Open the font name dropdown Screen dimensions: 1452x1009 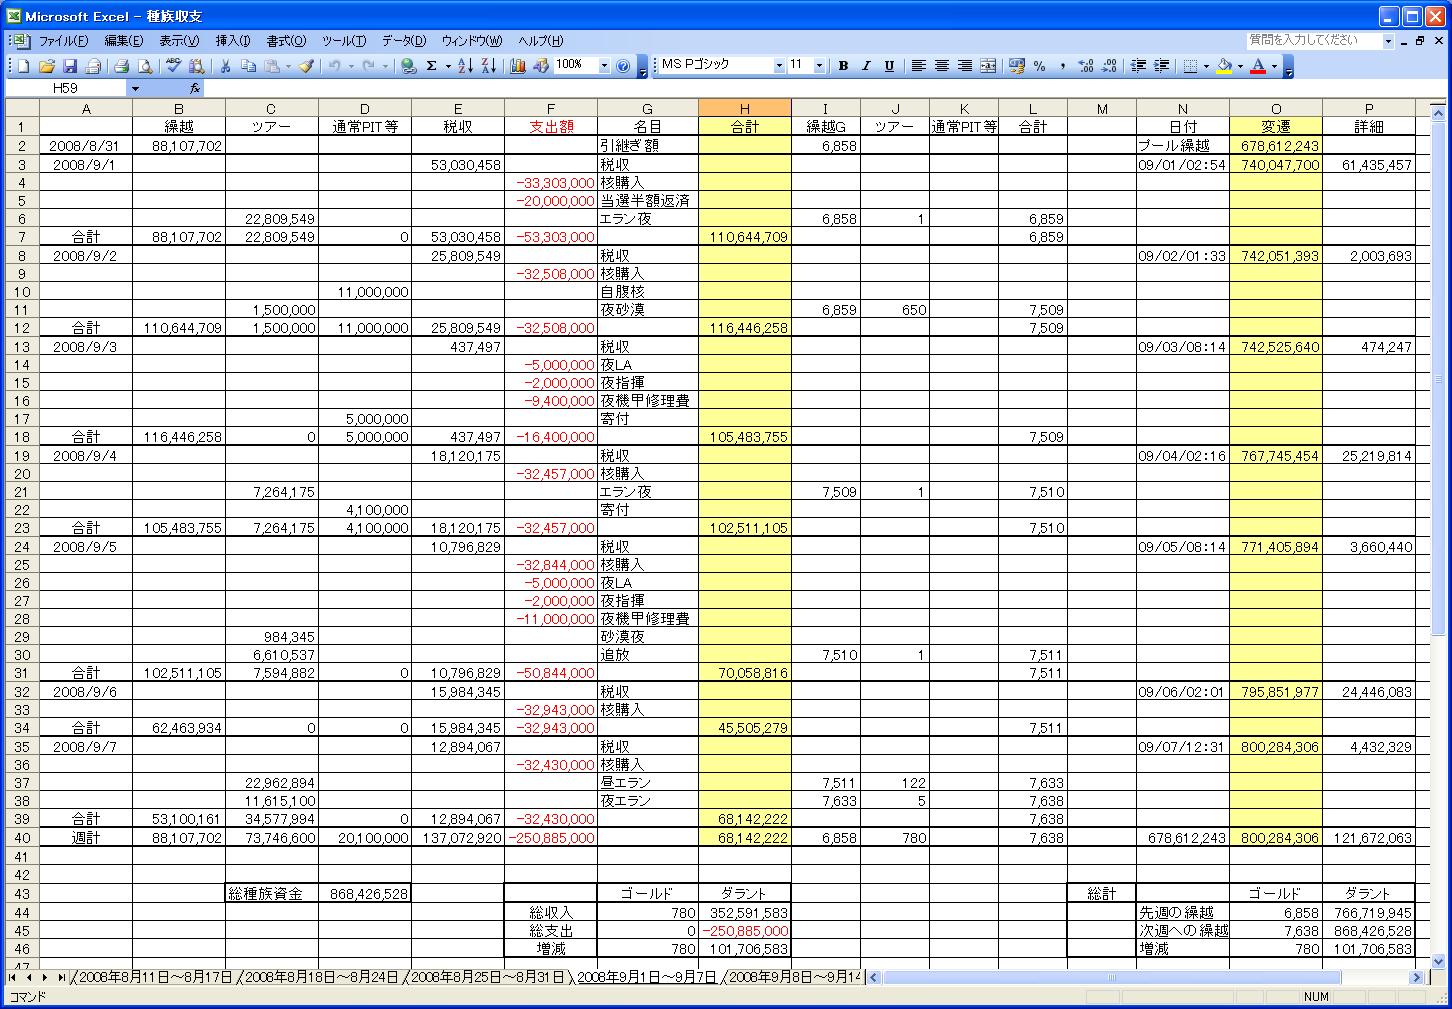coord(779,66)
